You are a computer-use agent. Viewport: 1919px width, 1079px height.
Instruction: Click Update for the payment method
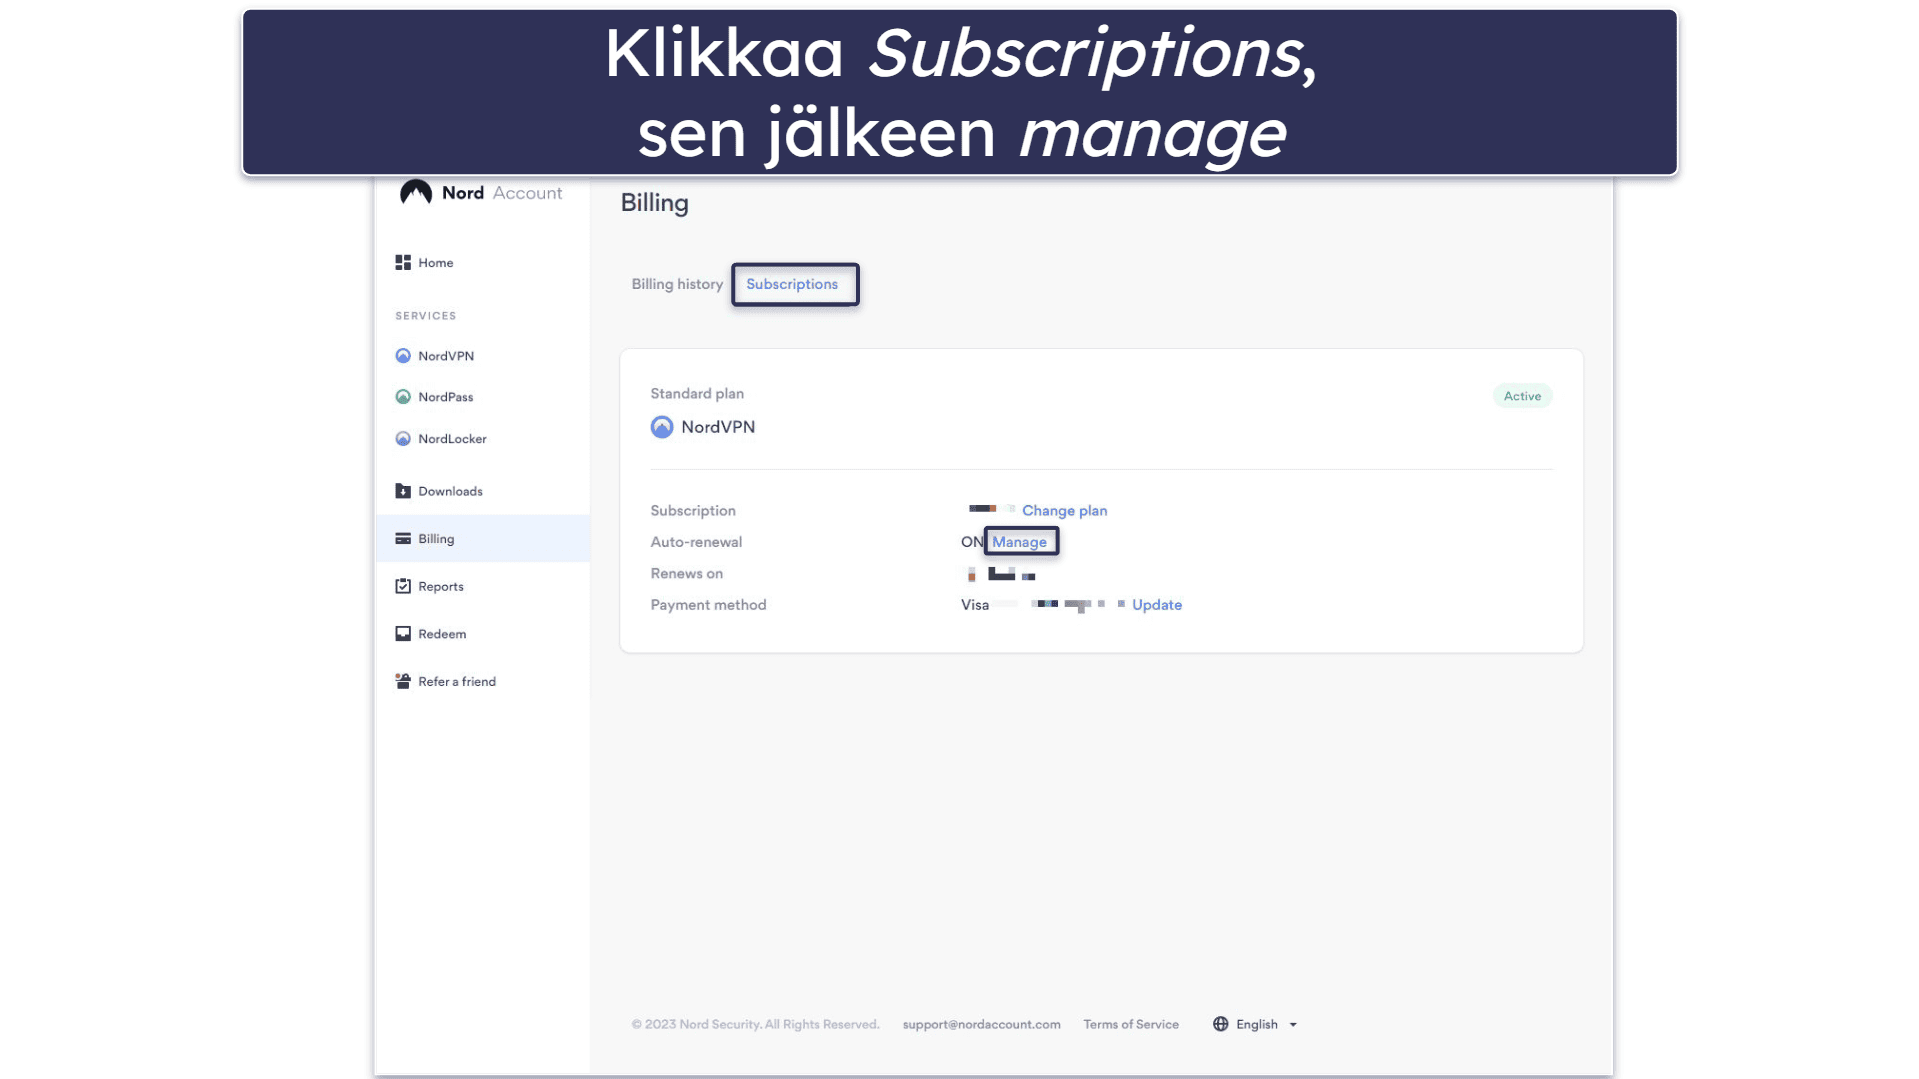[1157, 605]
